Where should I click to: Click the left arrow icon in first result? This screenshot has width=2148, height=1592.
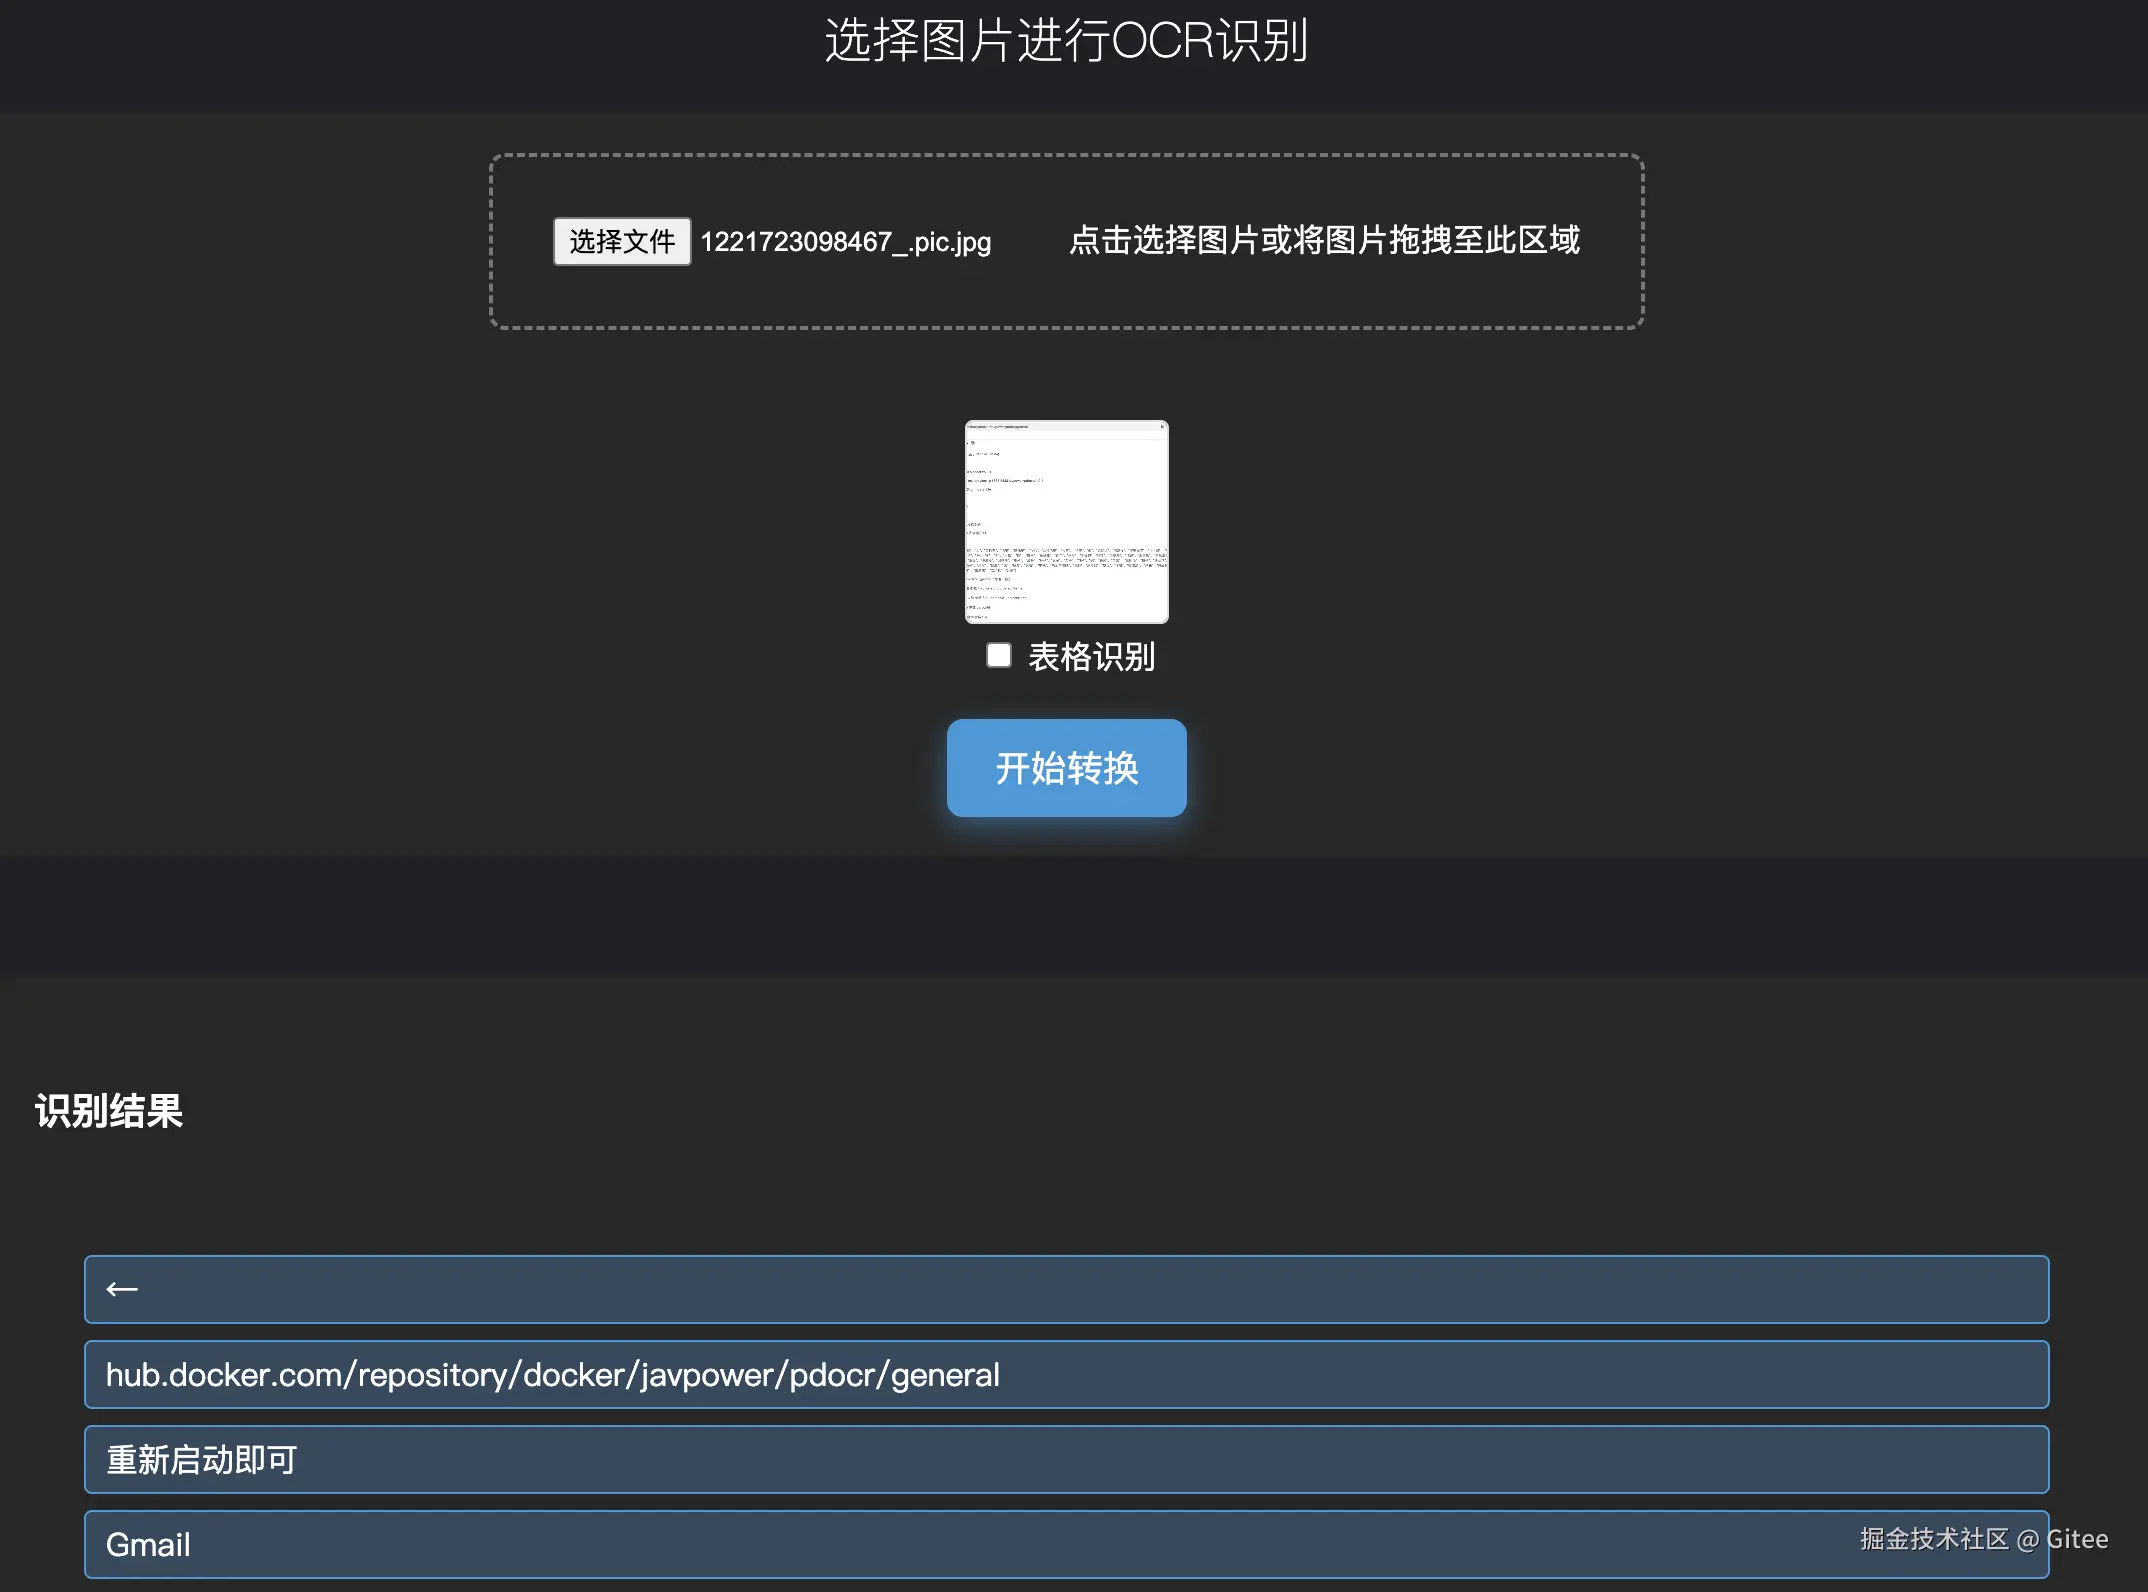[x=122, y=1289]
